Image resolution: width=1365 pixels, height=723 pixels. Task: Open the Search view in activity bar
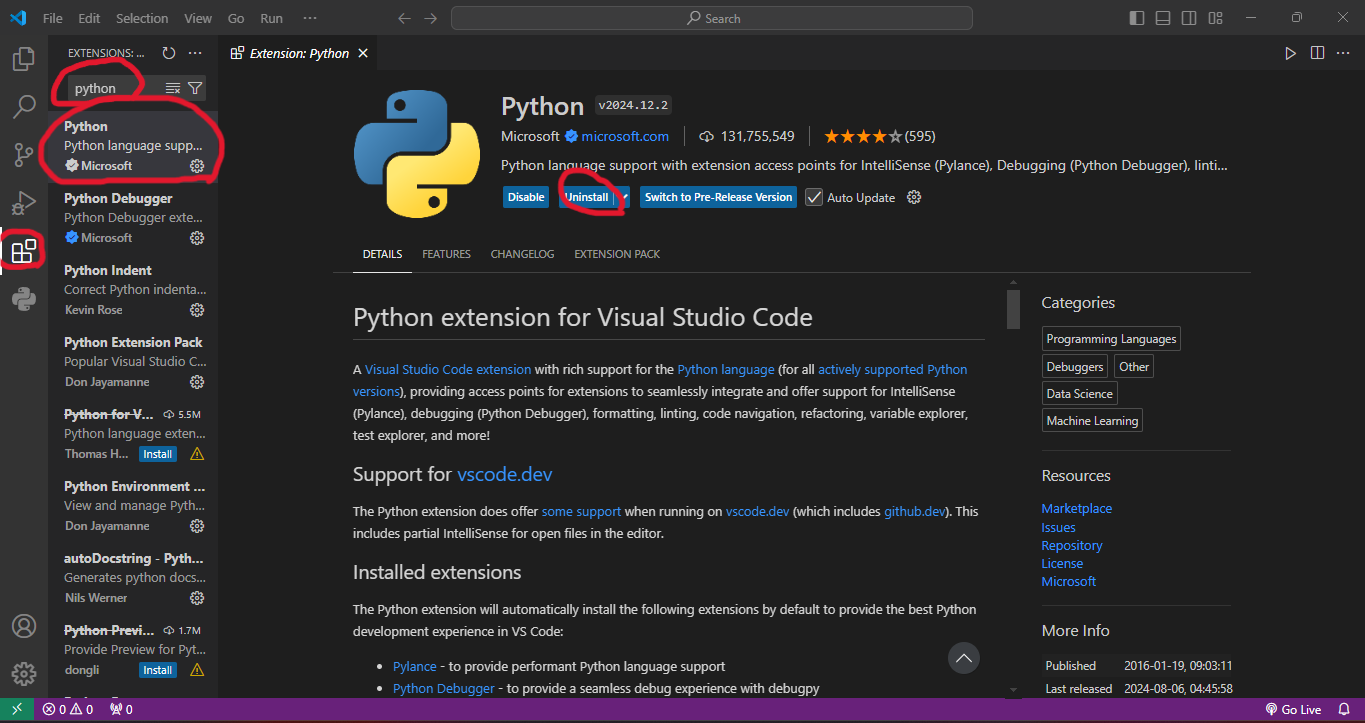24,106
